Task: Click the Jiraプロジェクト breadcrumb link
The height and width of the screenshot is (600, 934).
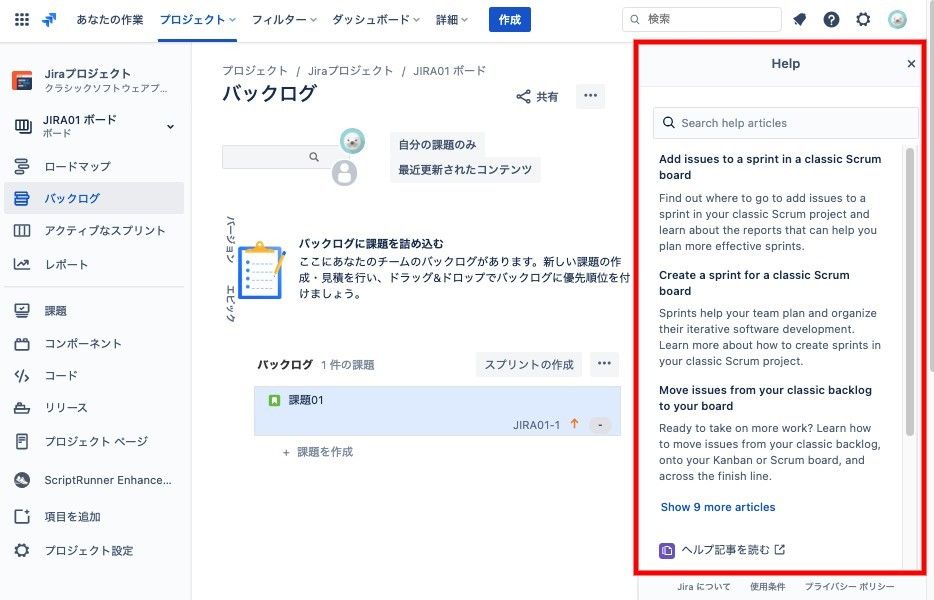Action: click(350, 71)
